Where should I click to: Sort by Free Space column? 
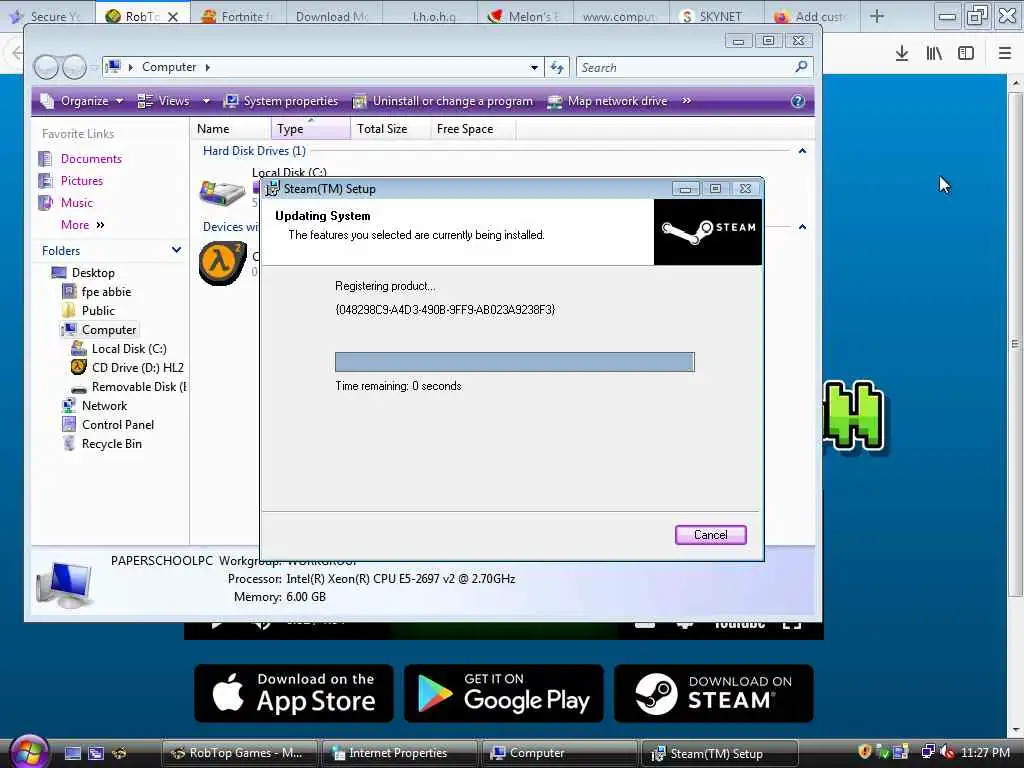473,129
